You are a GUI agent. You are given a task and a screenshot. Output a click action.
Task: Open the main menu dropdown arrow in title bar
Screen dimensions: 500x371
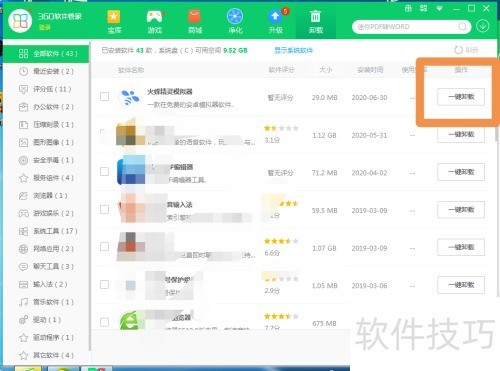[x=440, y=8]
